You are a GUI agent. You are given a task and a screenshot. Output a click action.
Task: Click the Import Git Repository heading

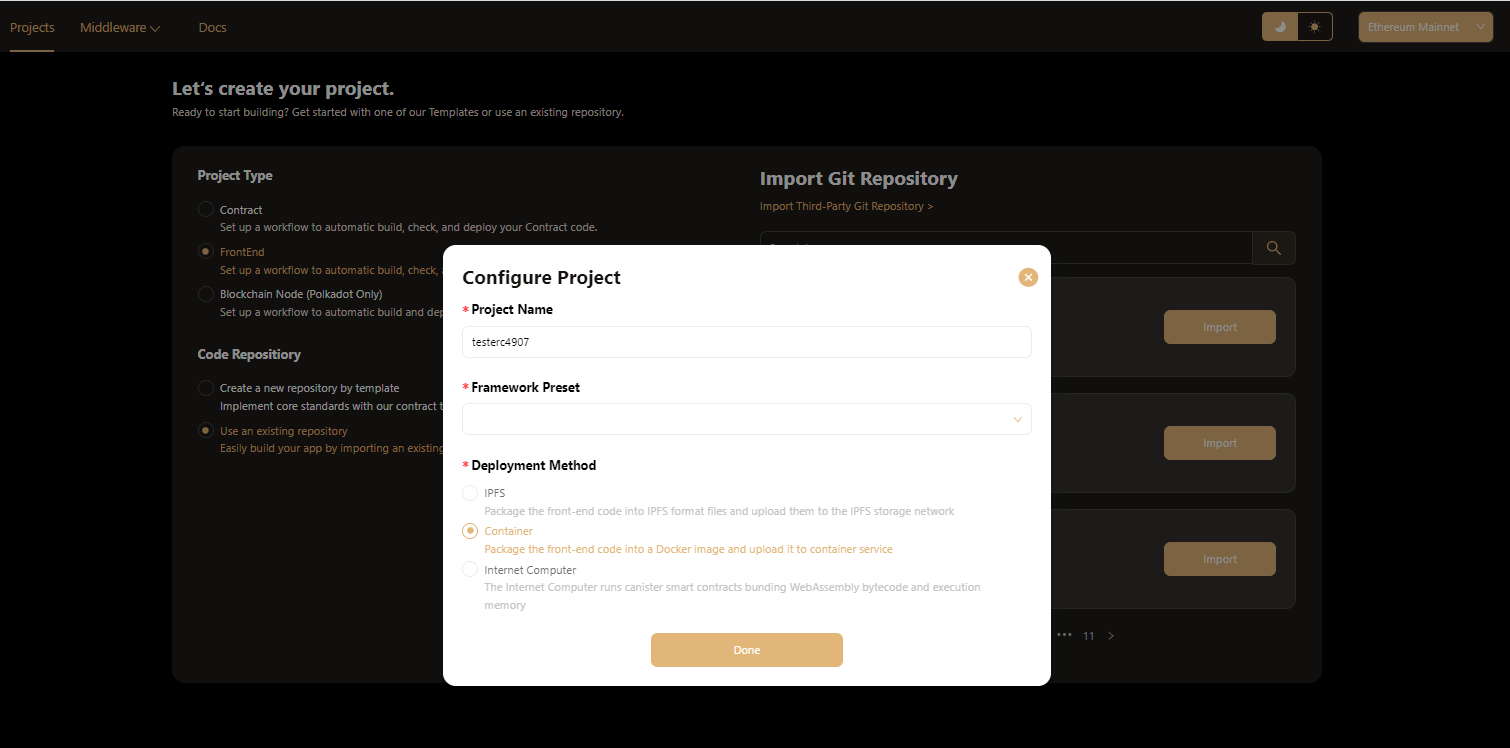(859, 178)
